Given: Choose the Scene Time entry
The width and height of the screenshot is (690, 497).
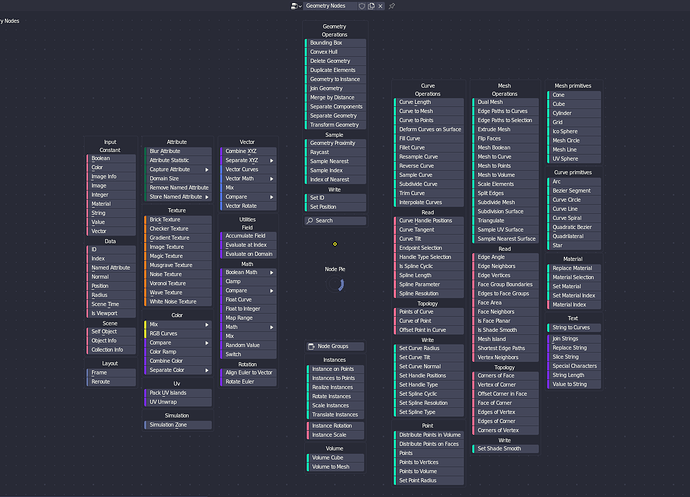Looking at the screenshot, I should [111, 304].
